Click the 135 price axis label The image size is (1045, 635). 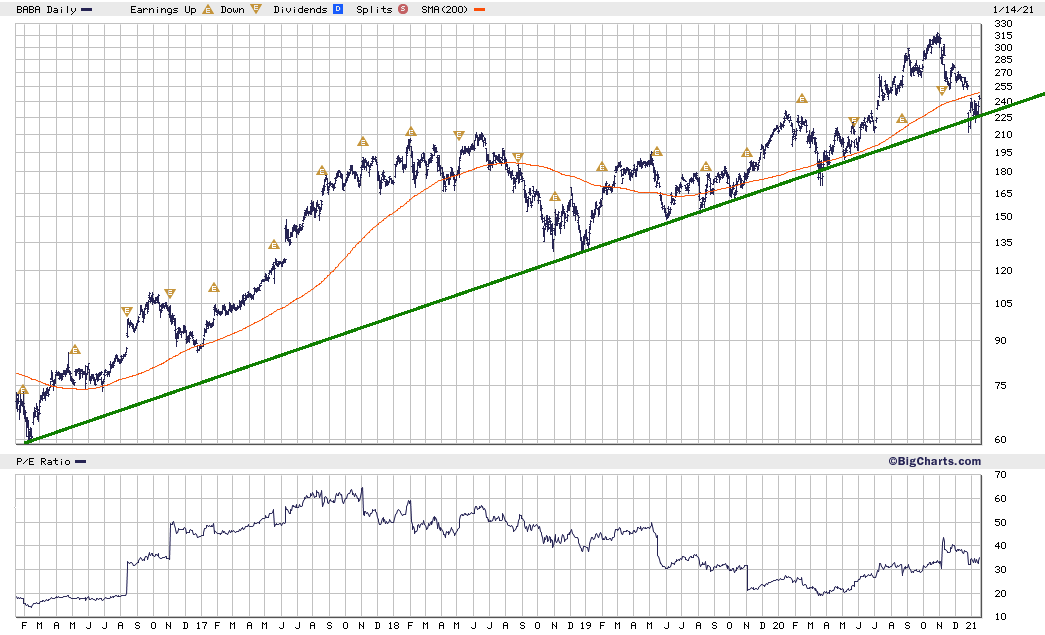click(1003, 243)
